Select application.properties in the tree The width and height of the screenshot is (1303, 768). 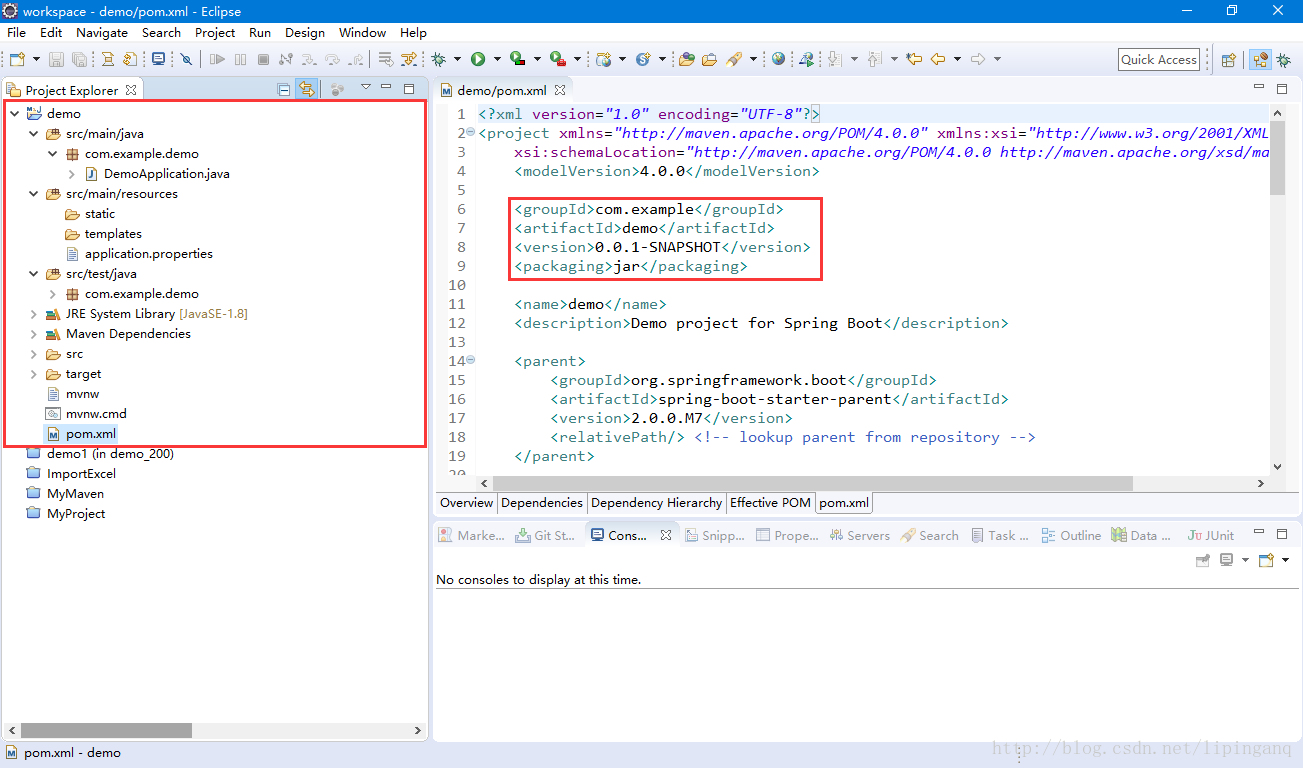point(148,254)
